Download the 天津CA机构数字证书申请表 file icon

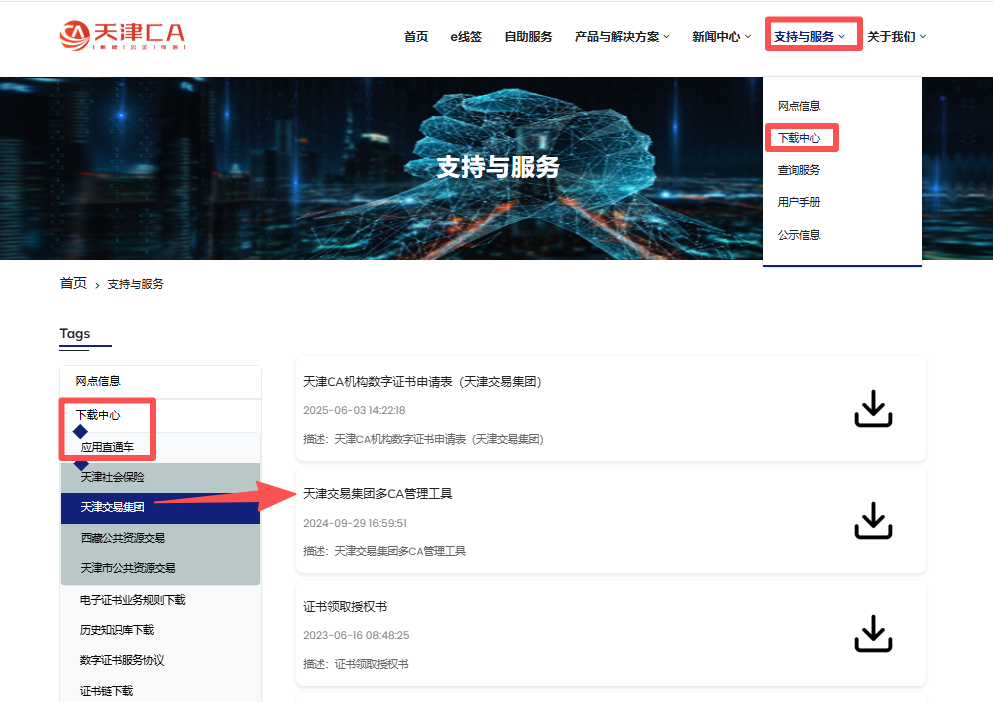coord(872,408)
